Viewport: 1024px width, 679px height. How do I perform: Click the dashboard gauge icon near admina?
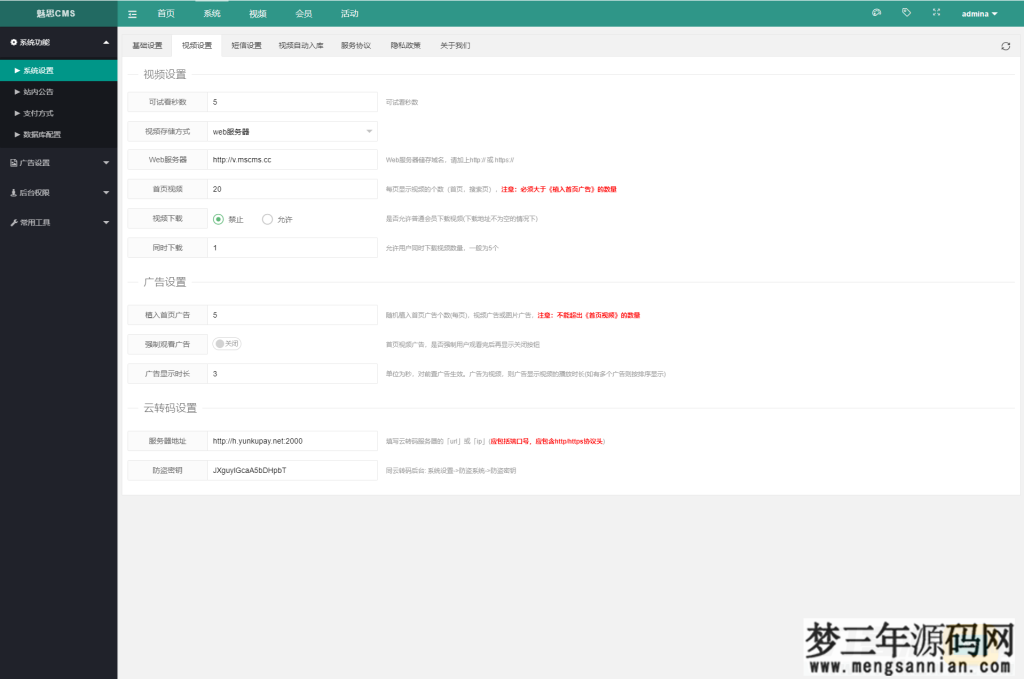tap(876, 12)
